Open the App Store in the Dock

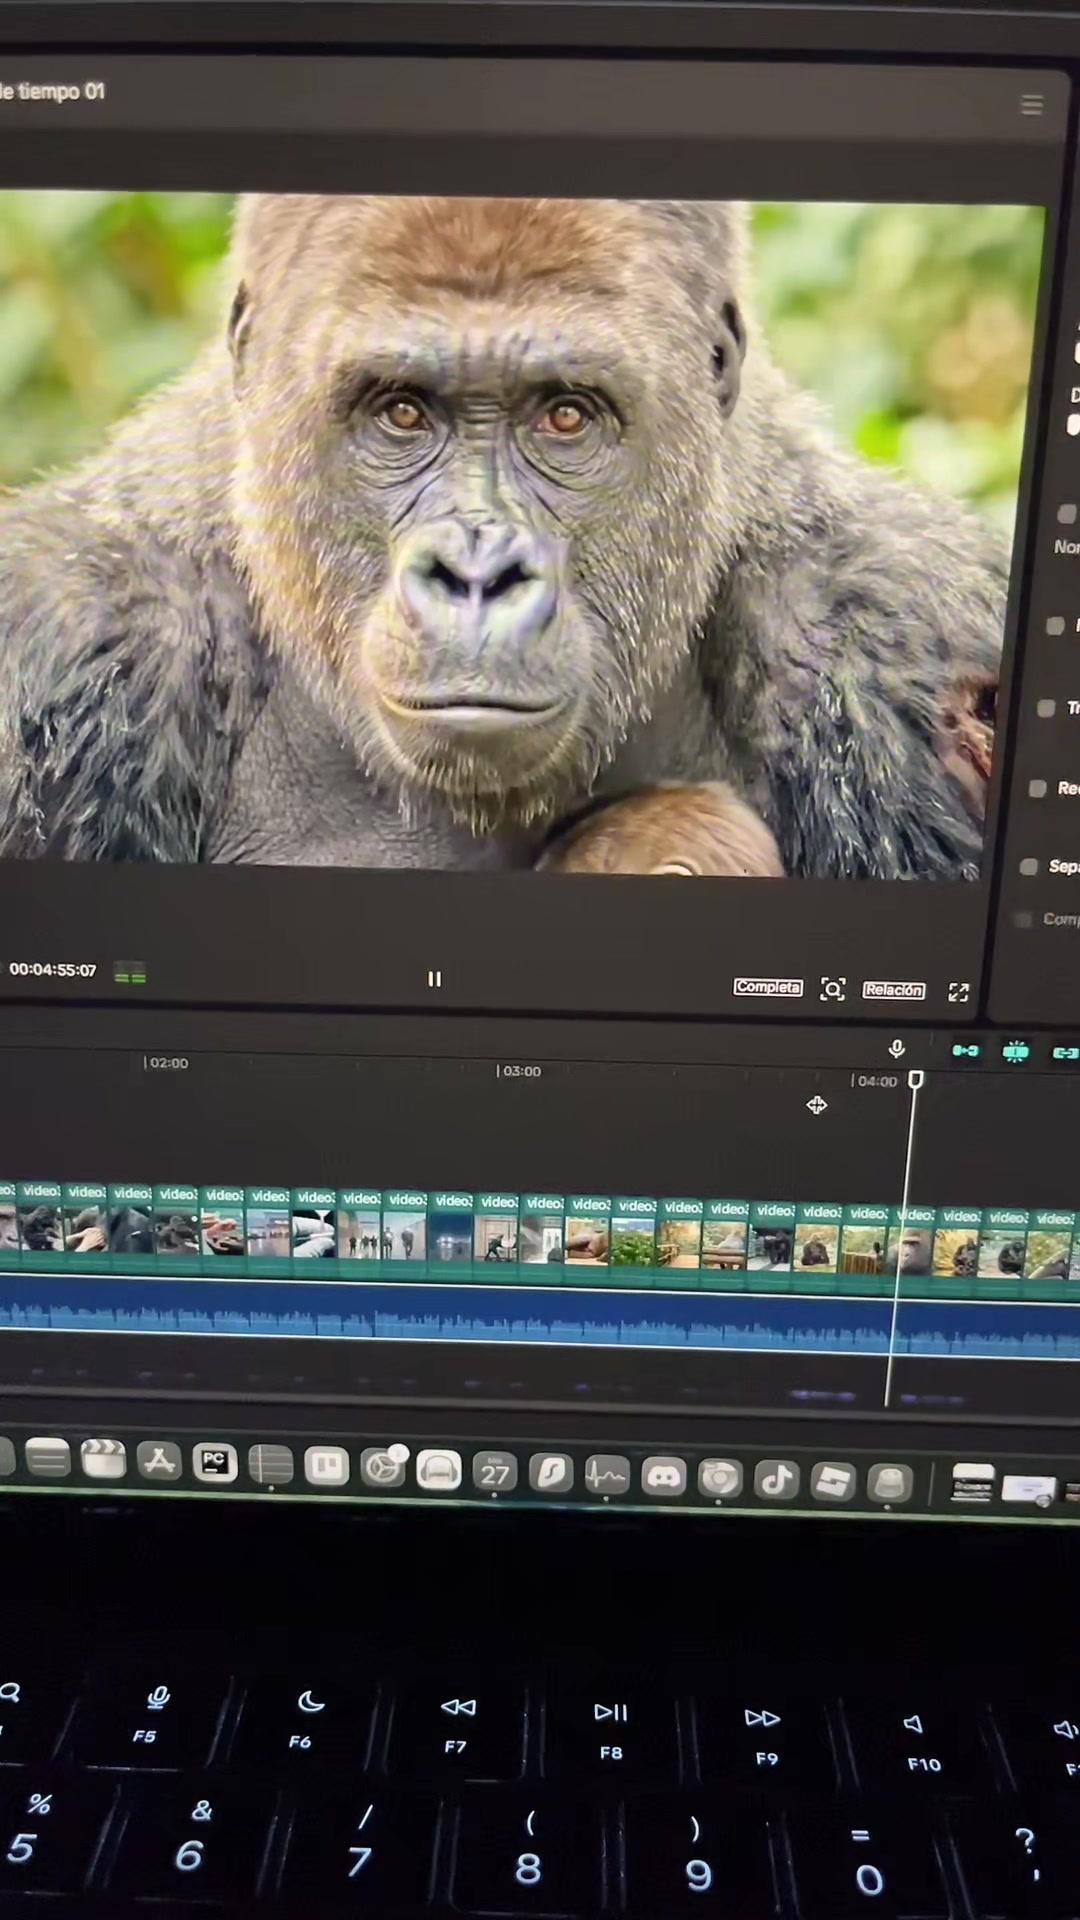(x=159, y=1461)
